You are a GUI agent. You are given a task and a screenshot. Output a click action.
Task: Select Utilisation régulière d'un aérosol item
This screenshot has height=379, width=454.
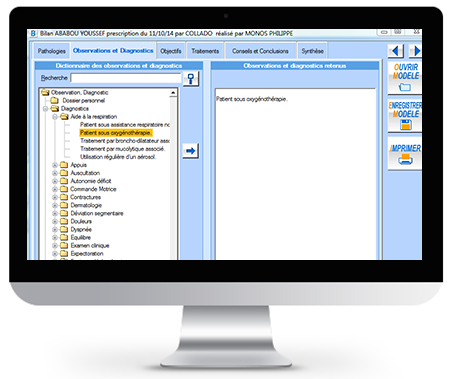pos(118,157)
